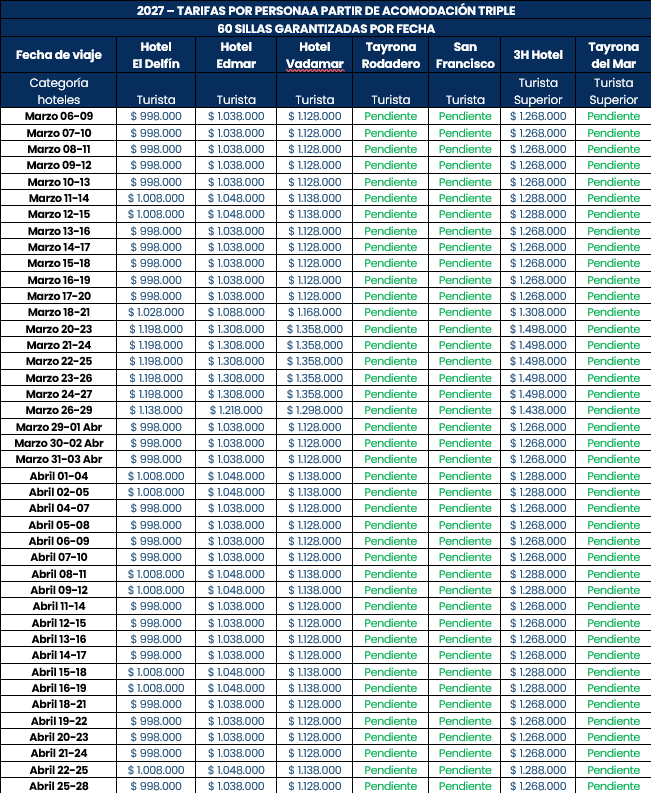Viewport: 651px width, 793px height.
Task: Select San Francisco 'Pendiente' for Marzo 30-02 Abr
Action: [x=465, y=443]
